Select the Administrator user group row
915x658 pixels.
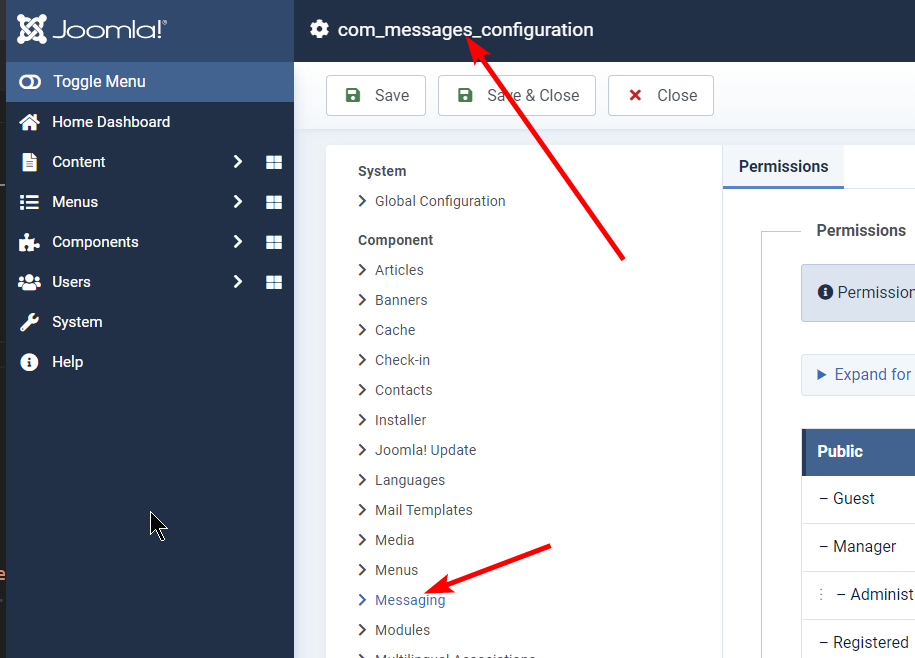click(858, 594)
